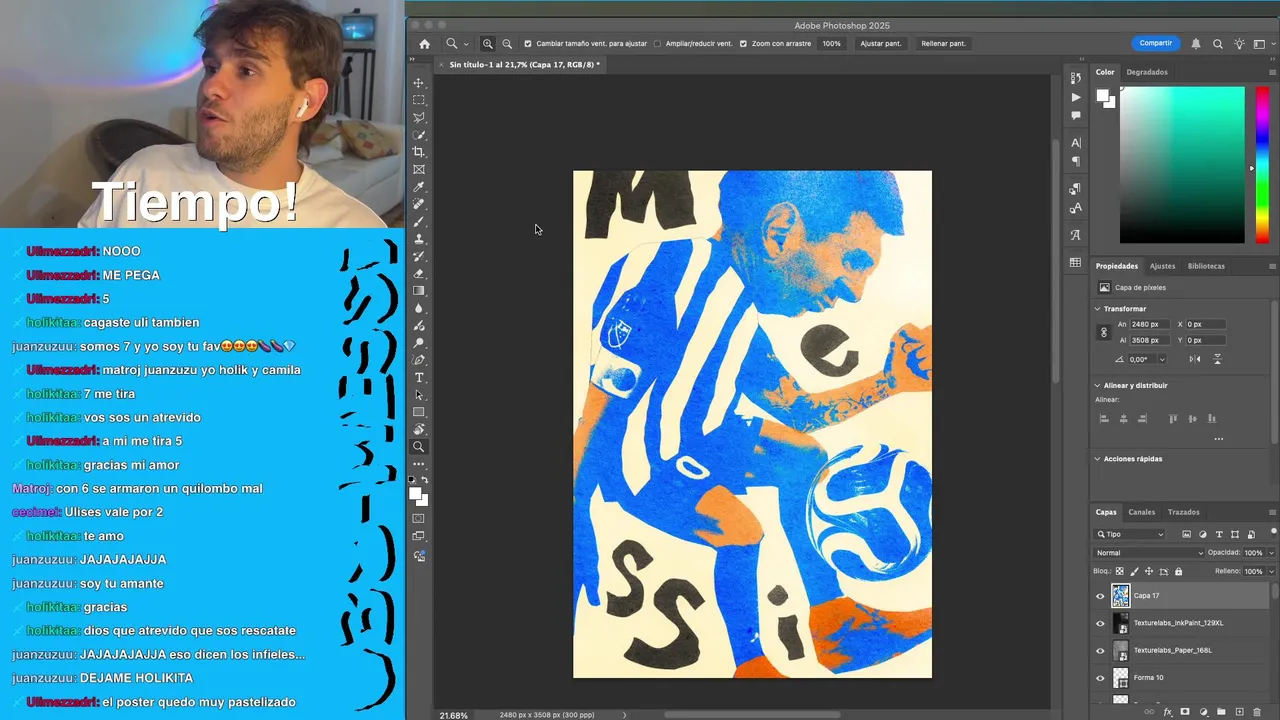1280x720 pixels.
Task: Select the Polygonal Lasso tool
Action: tap(419, 117)
